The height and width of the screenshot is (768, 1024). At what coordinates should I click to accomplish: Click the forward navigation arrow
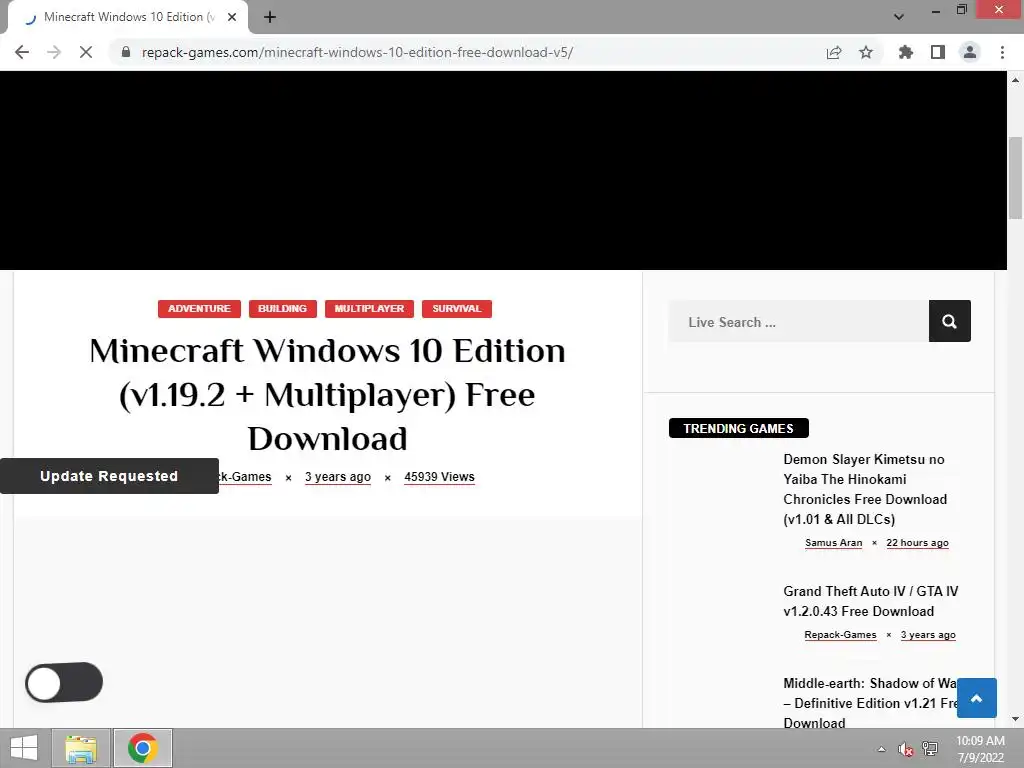[x=54, y=52]
